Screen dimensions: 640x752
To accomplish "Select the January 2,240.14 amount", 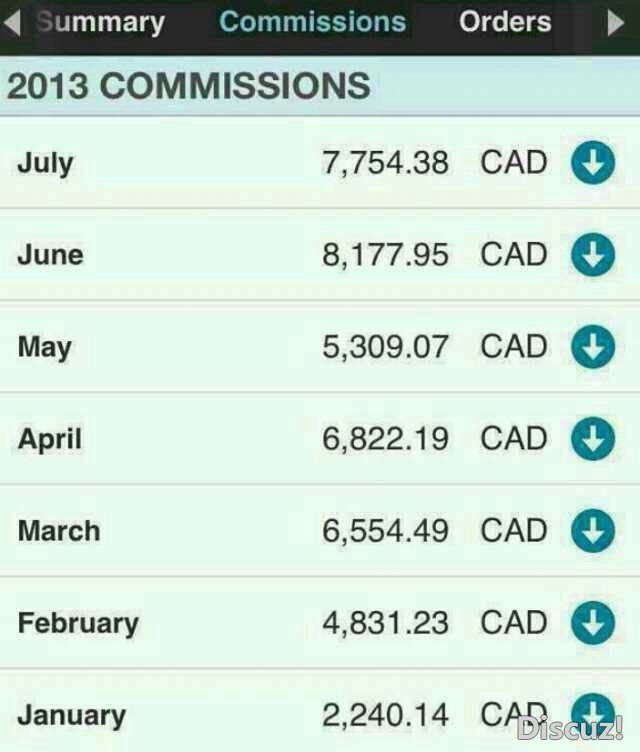I will click(x=386, y=715).
